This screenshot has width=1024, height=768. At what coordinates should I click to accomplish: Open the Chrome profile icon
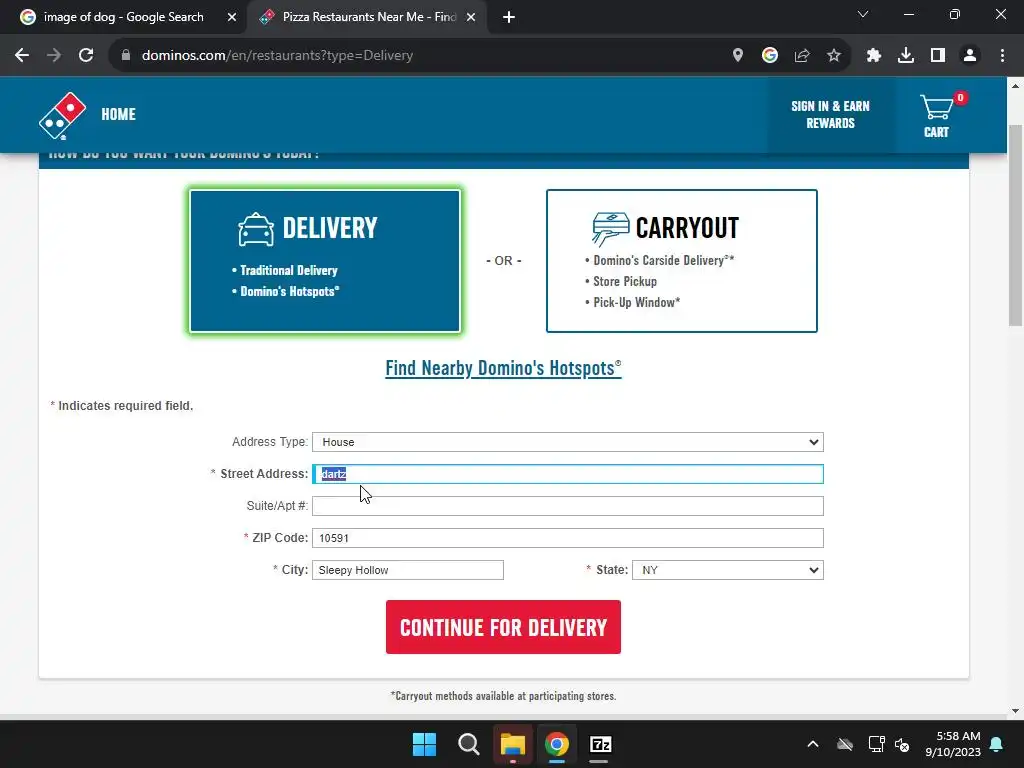(x=970, y=56)
